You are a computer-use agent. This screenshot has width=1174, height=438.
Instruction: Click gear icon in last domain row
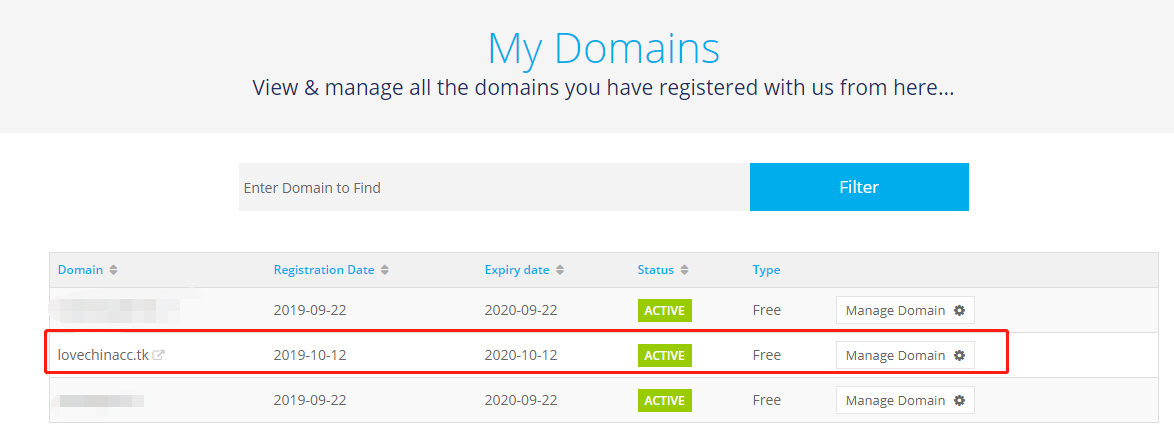pyautogui.click(x=959, y=400)
